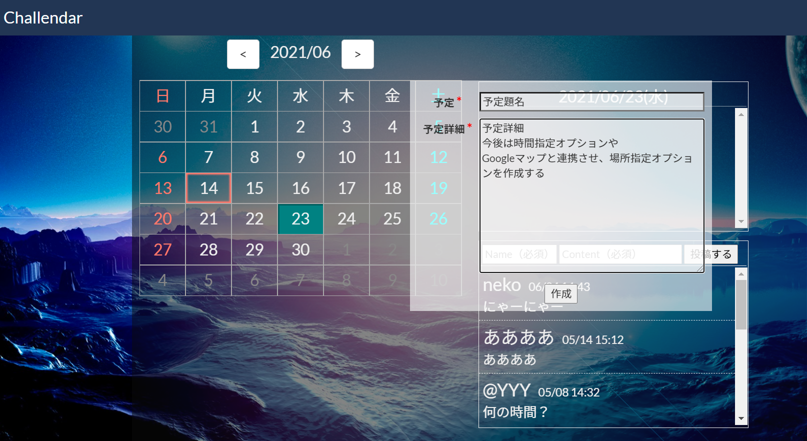Click the schedule list scrollbar up arrow
Screen dimensions: 807x441
click(741, 114)
